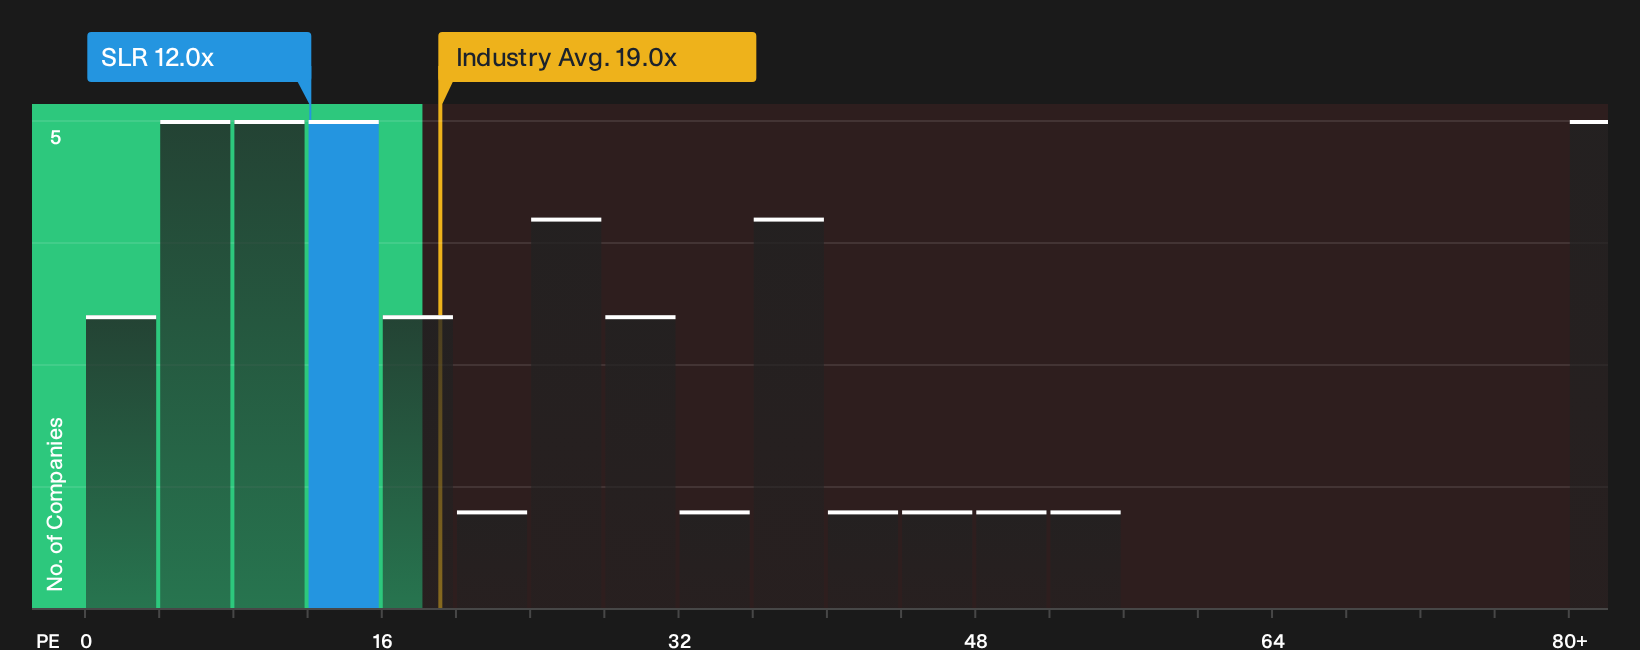This screenshot has height=650, width=1640.
Task: Click the No. of Companies axis title
Action: pyautogui.click(x=55, y=503)
